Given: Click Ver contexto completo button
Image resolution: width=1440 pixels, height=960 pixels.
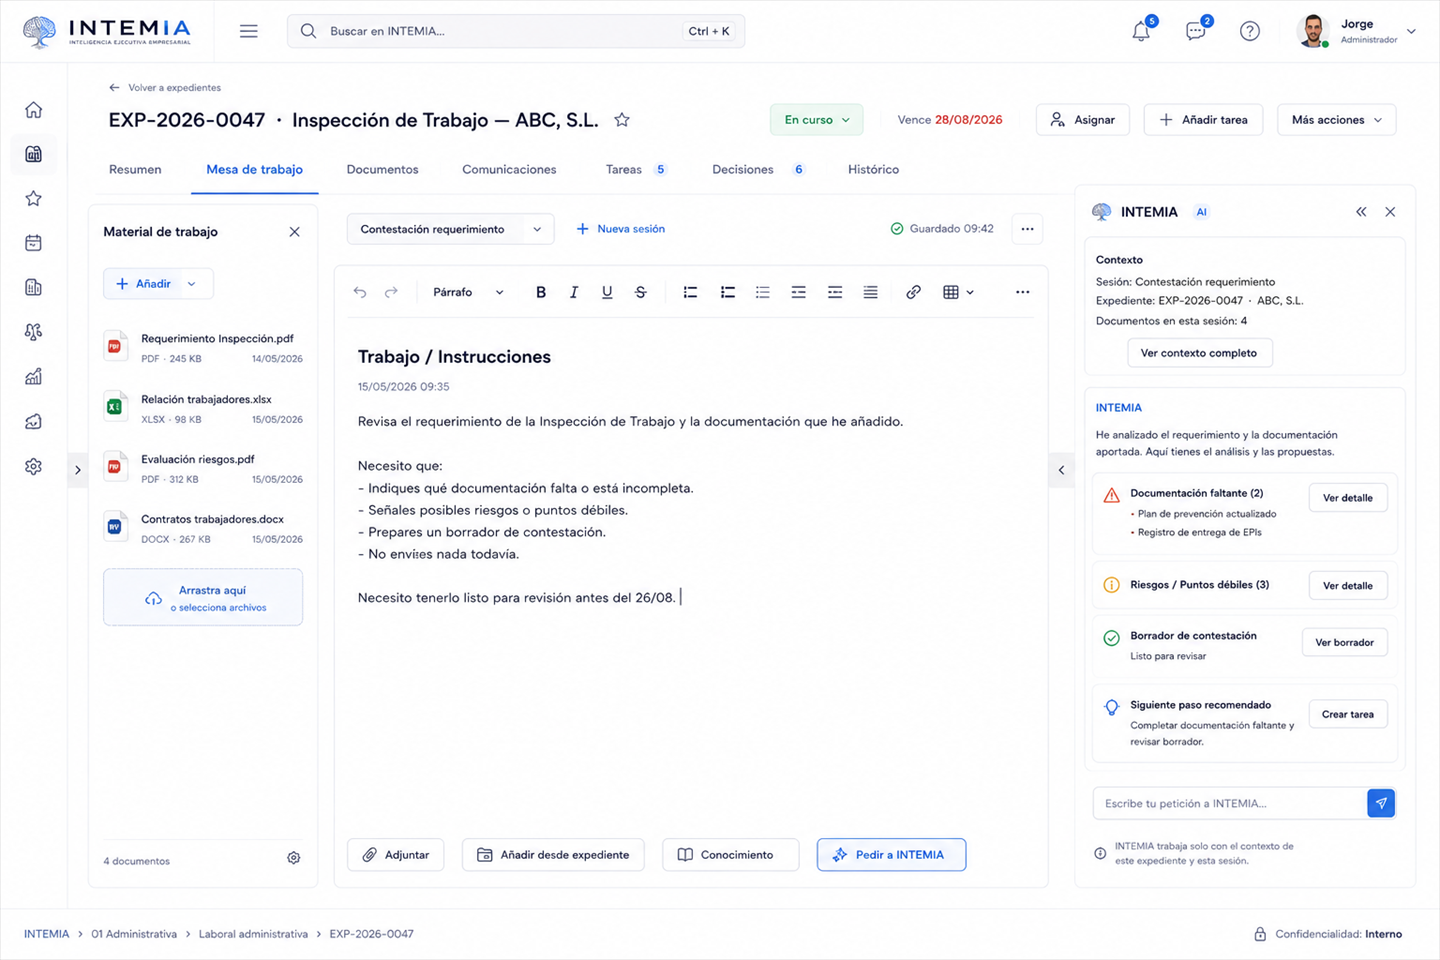Looking at the screenshot, I should pos(1199,353).
